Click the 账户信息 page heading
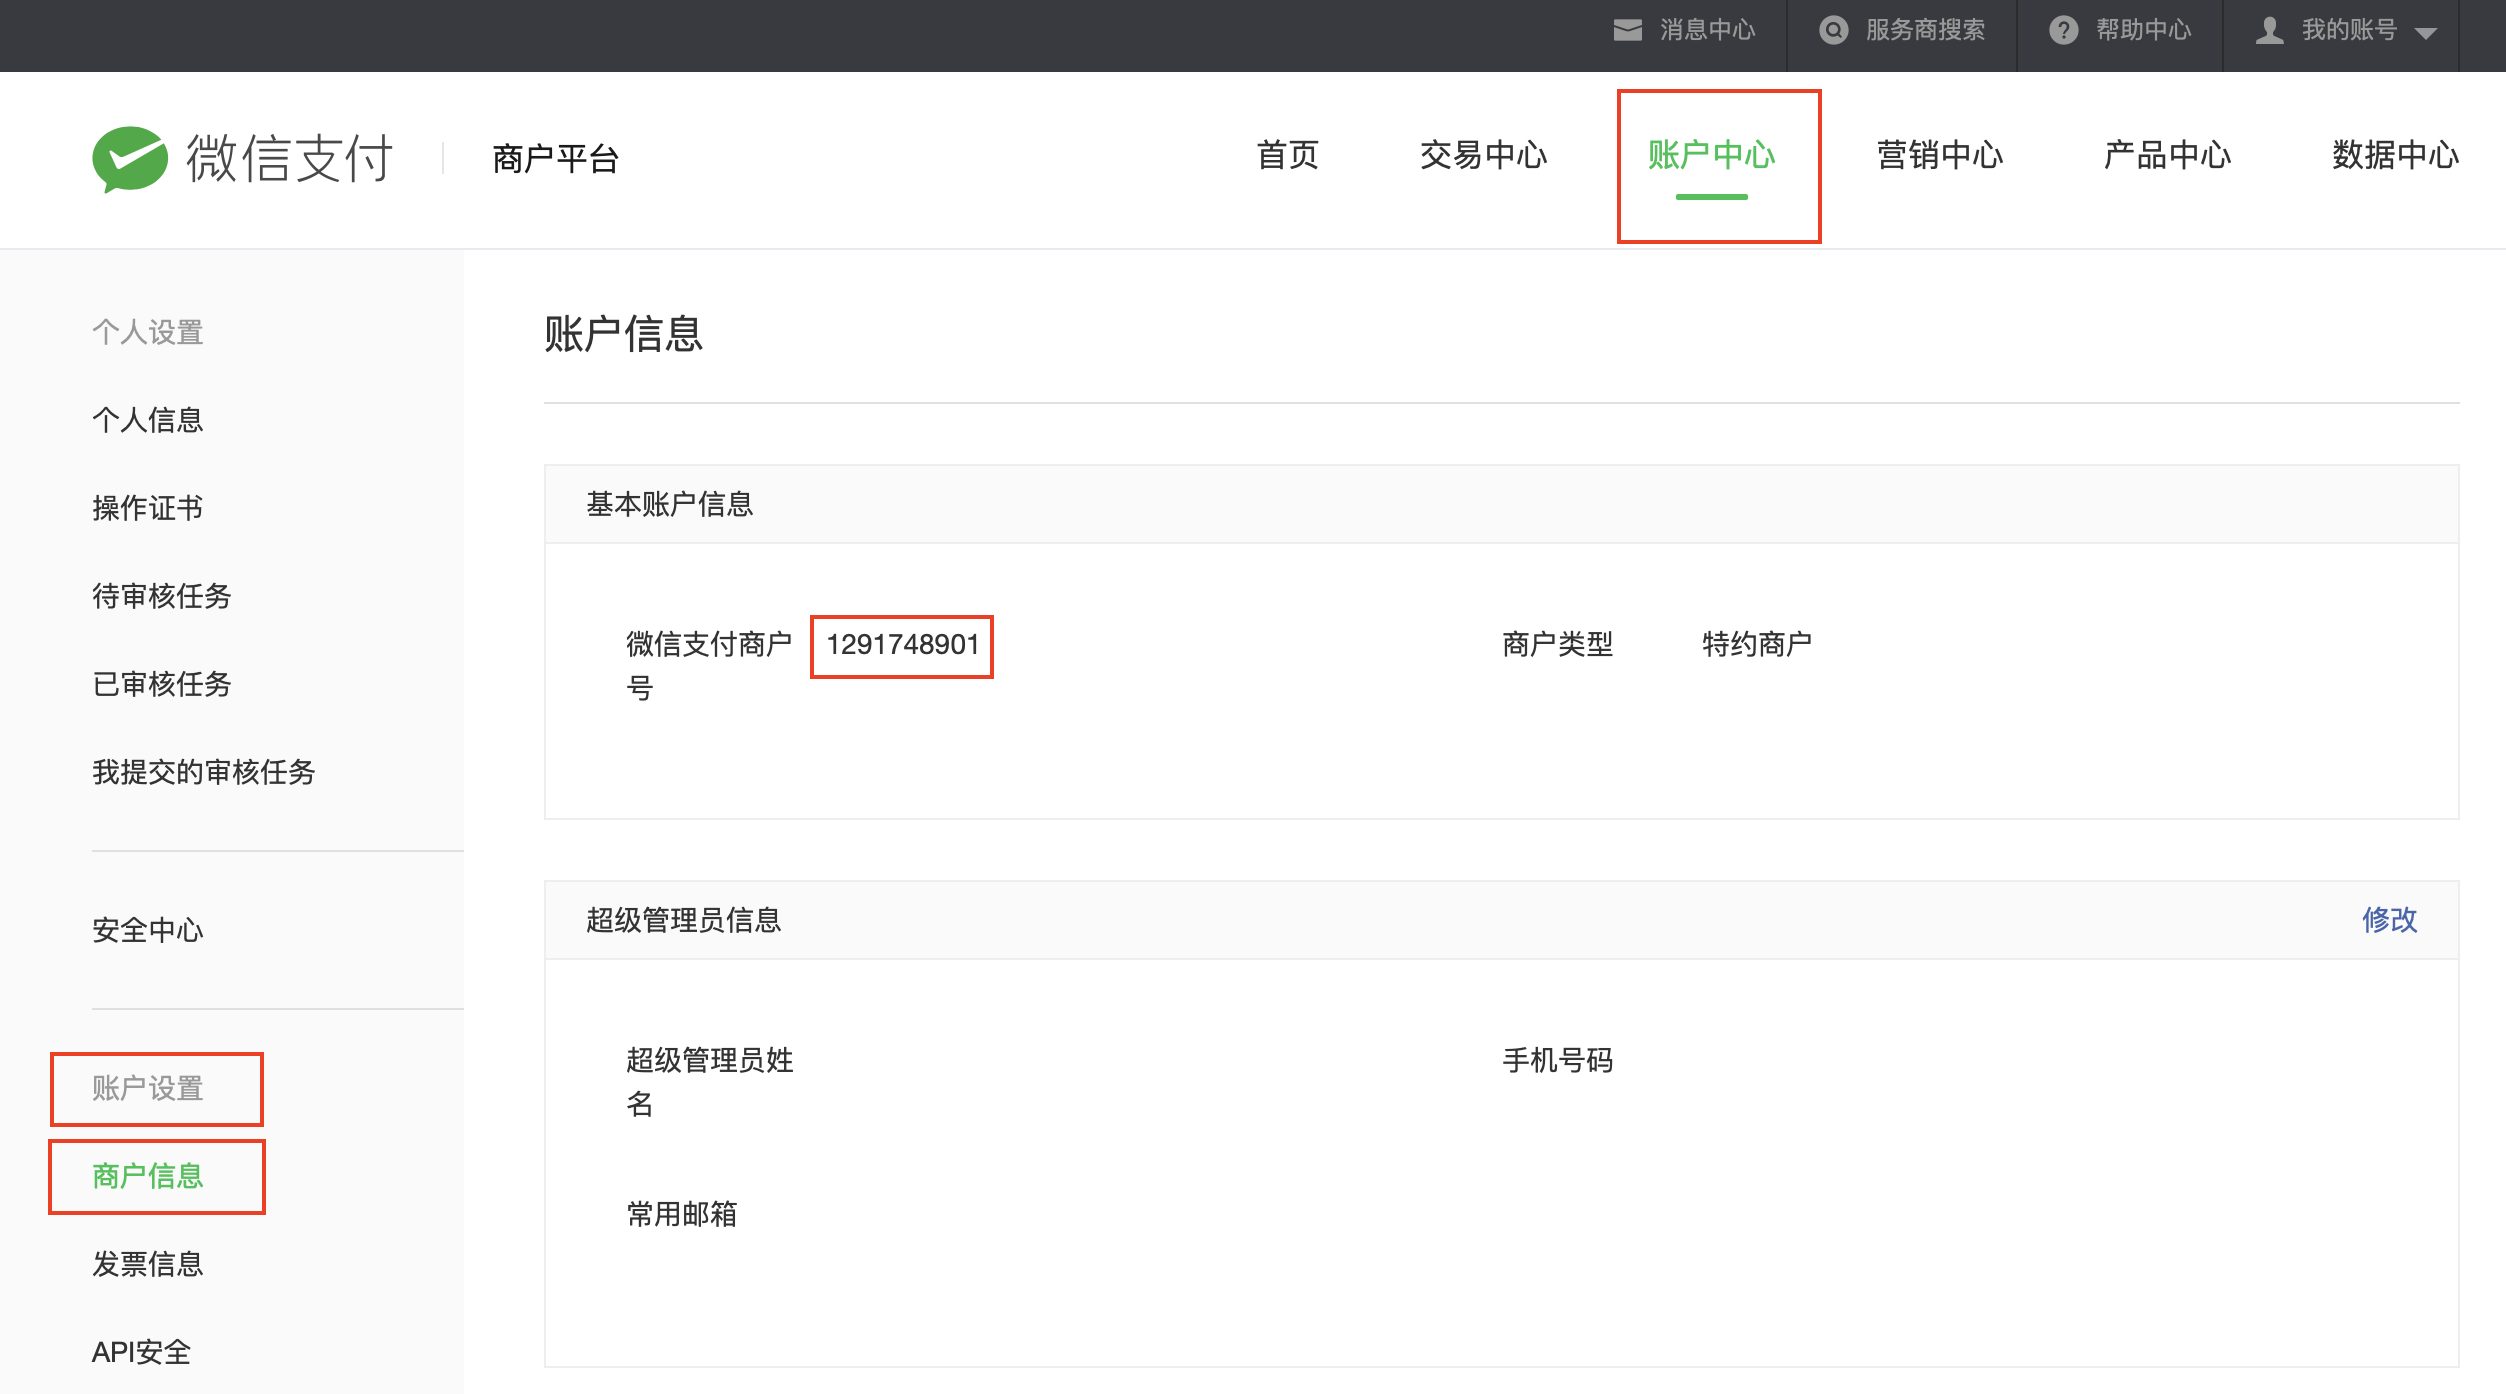The width and height of the screenshot is (2506, 1394). pyautogui.click(x=623, y=334)
